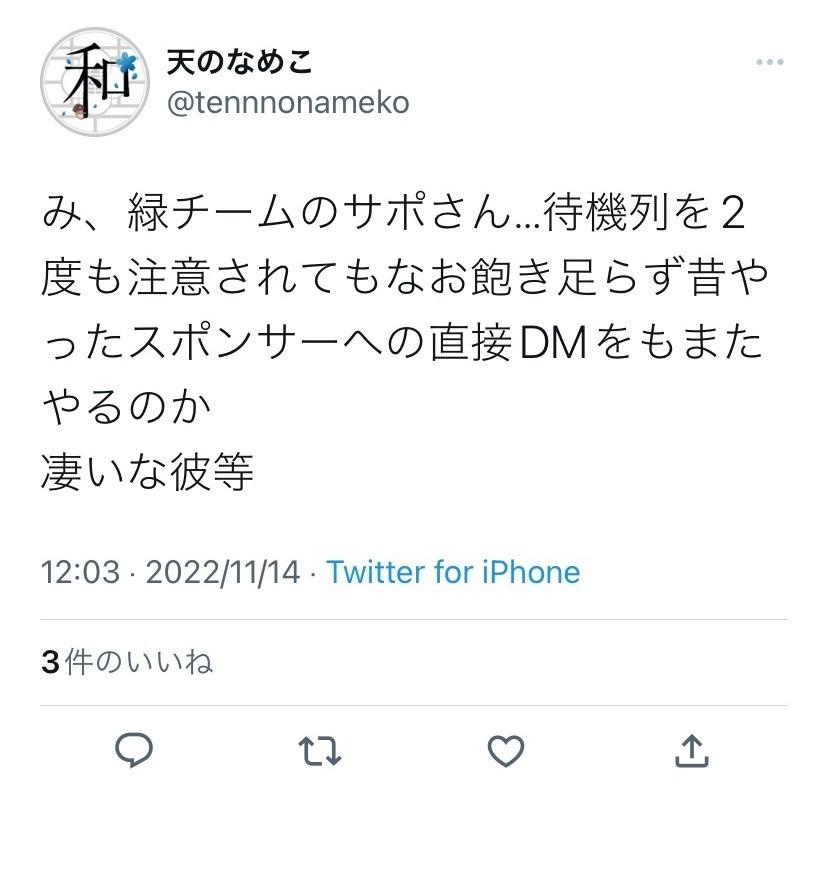Click the tweet line やるのか
Screen dimensions: 828x876
[x=126, y=407]
